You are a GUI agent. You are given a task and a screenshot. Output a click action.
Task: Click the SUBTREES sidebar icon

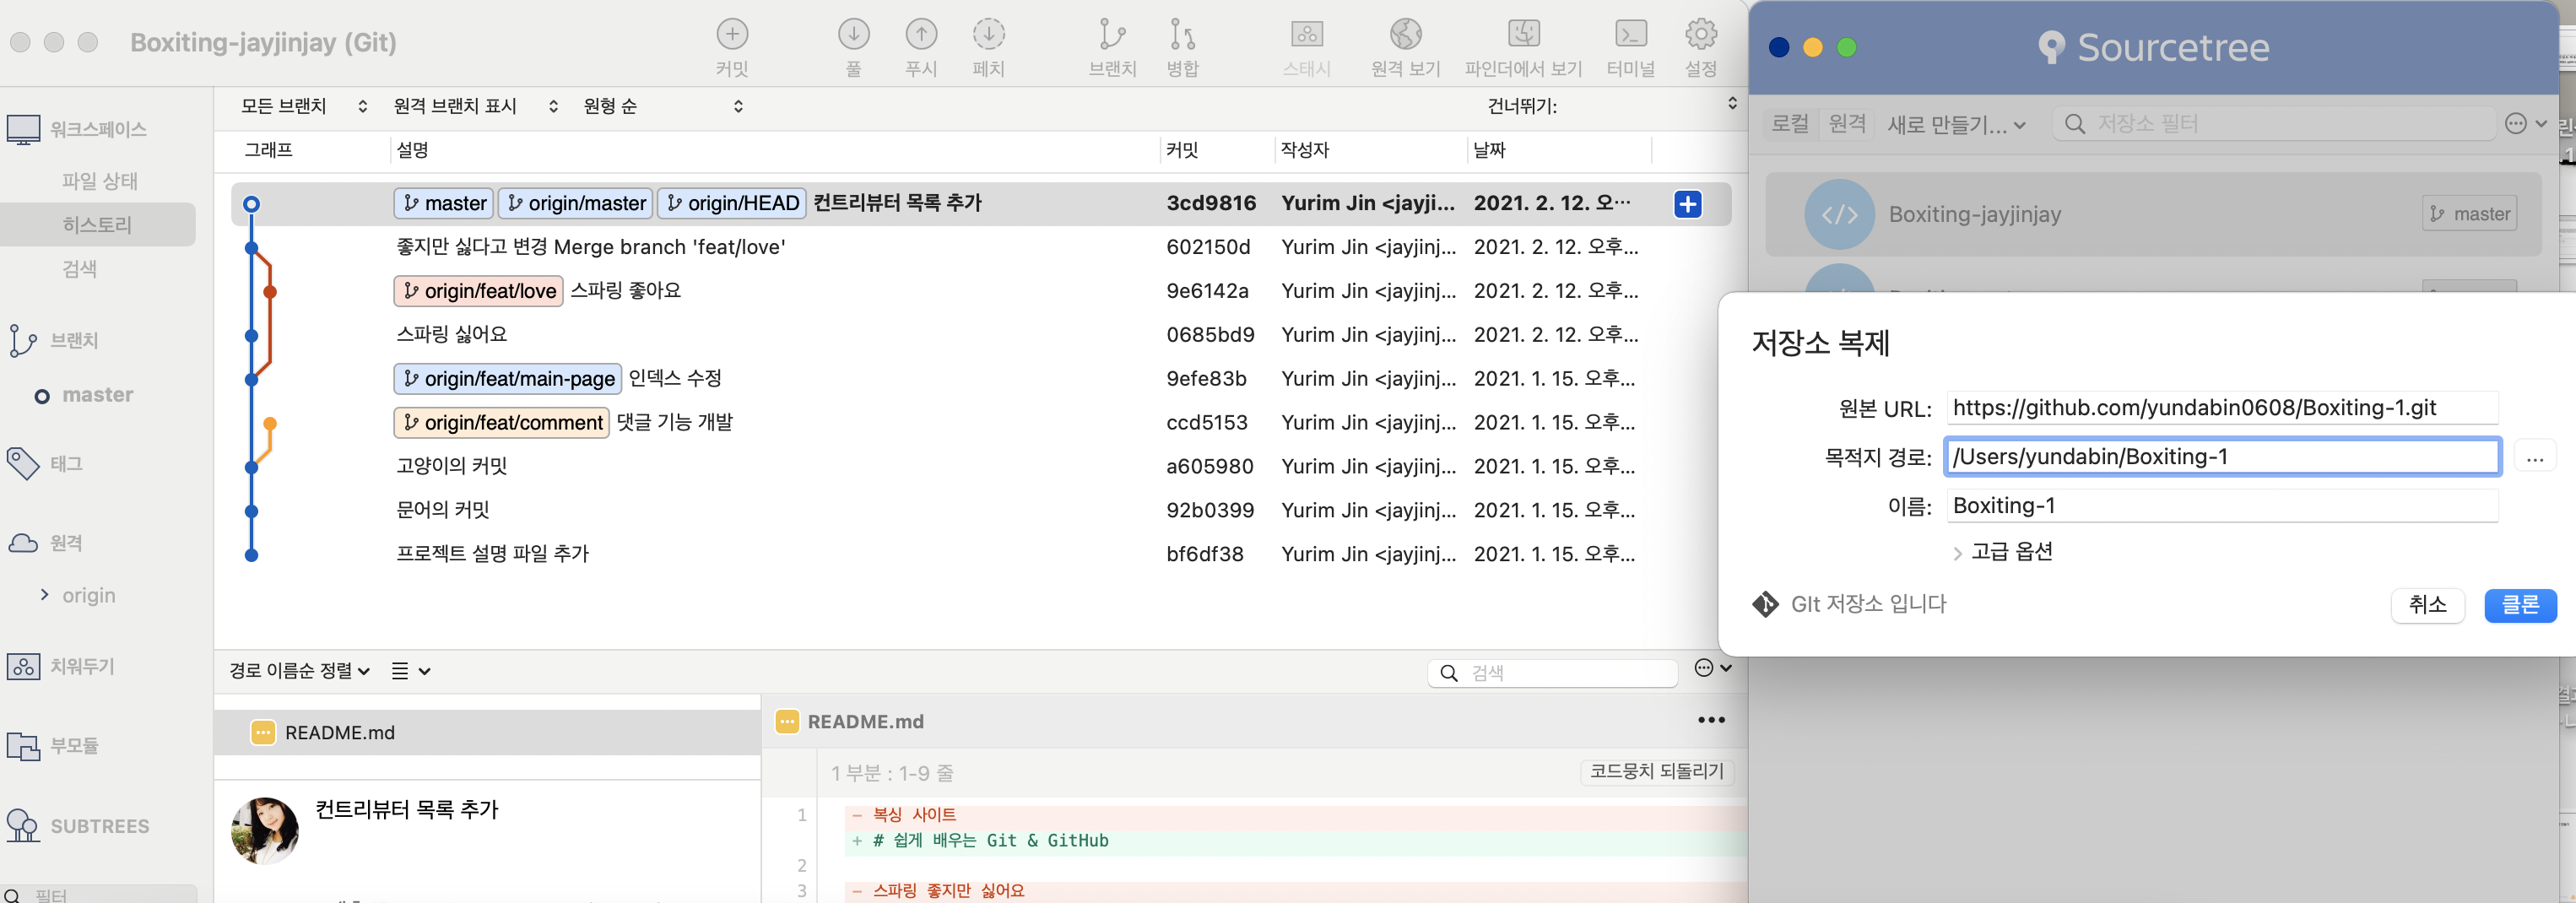point(23,826)
